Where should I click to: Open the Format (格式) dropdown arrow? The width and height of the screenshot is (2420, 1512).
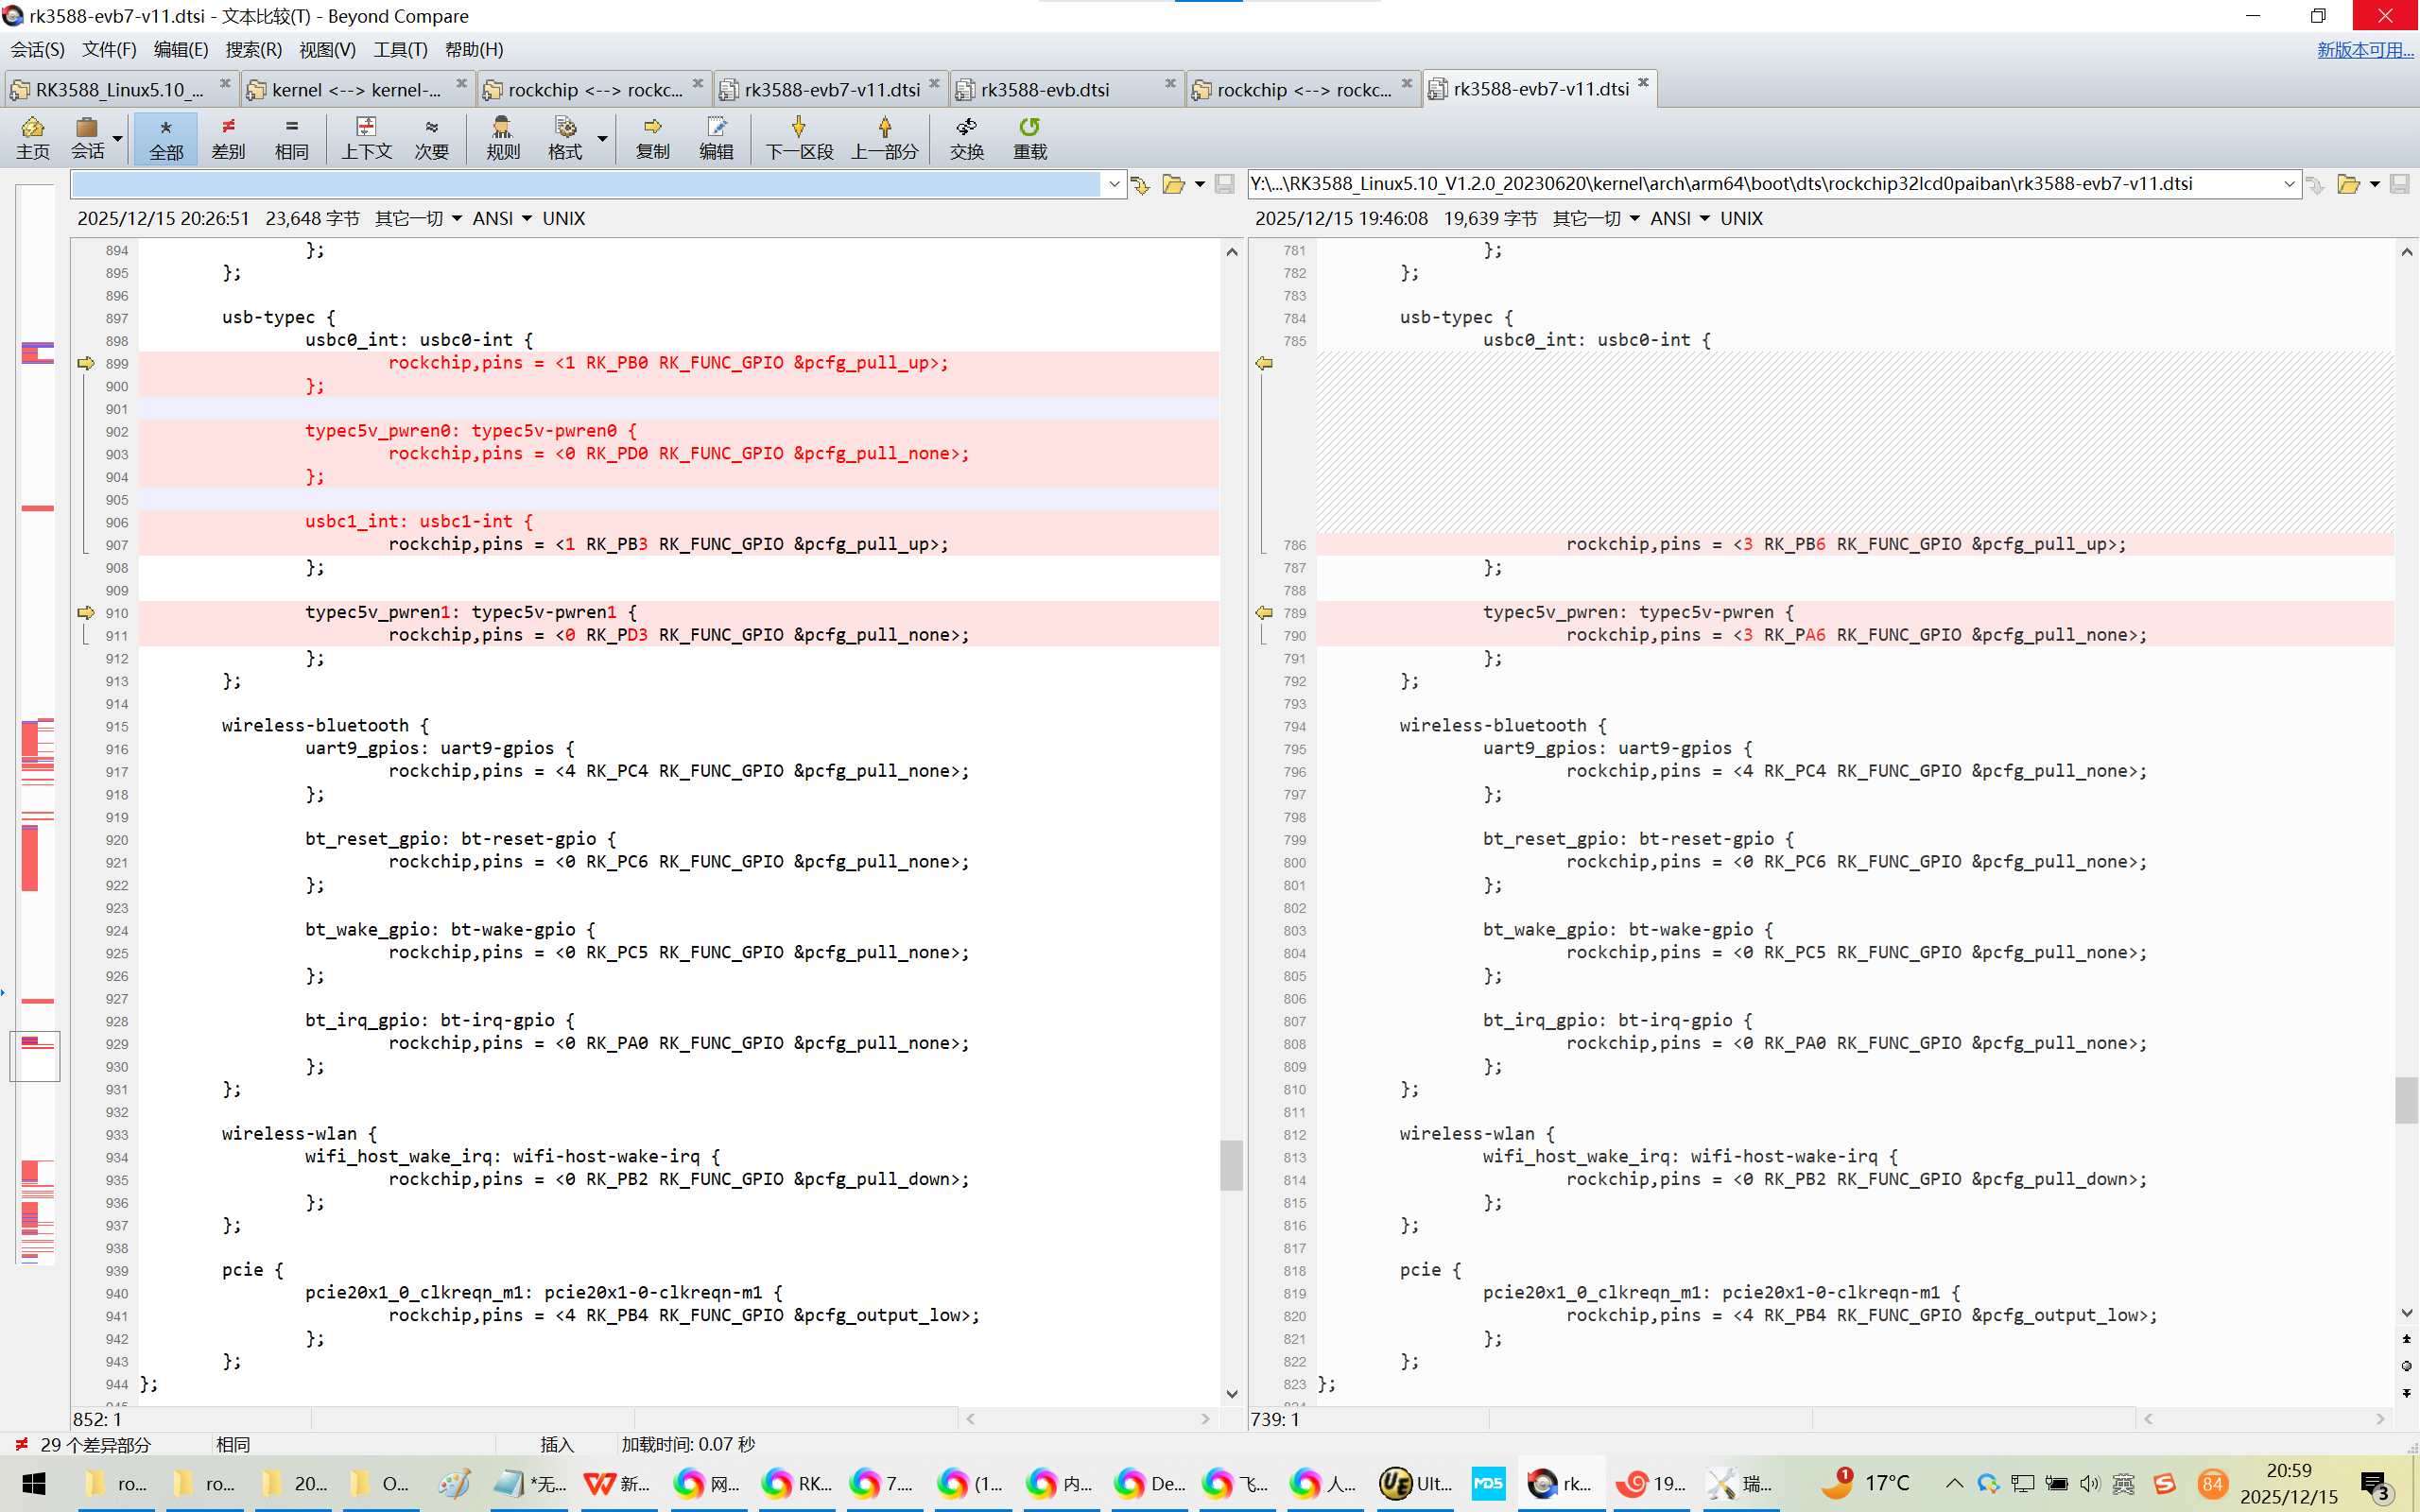603,137
